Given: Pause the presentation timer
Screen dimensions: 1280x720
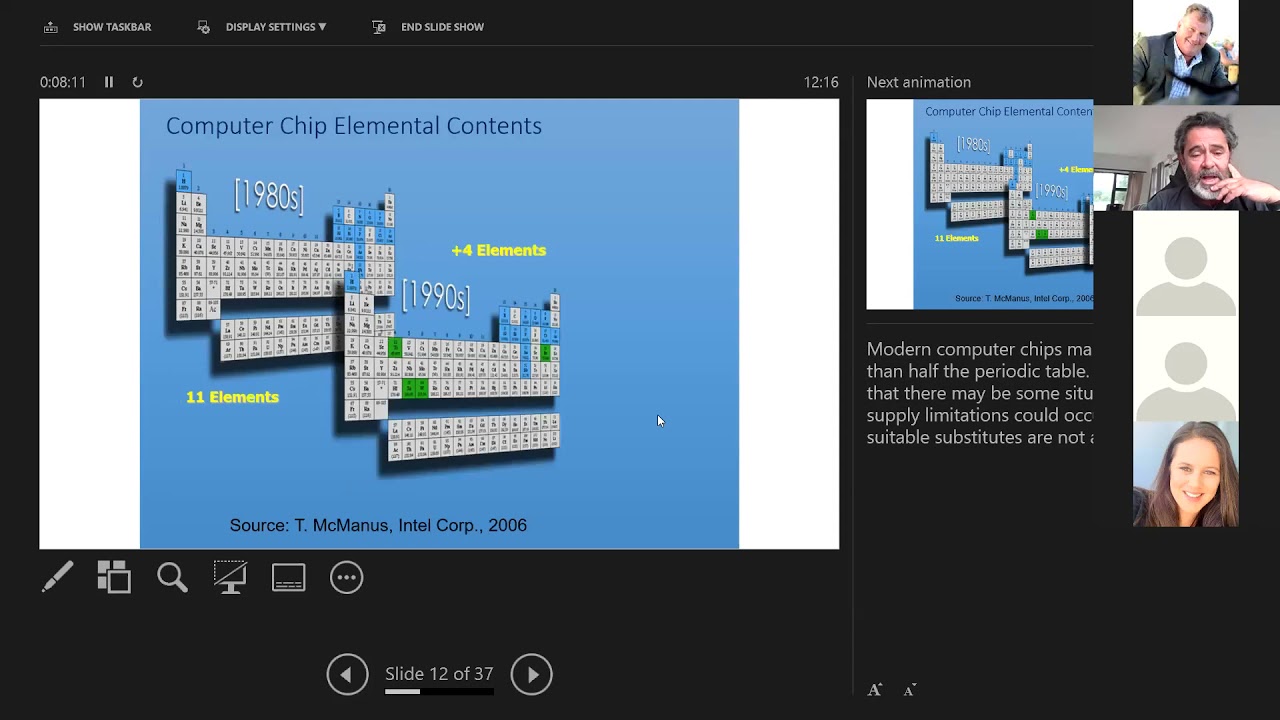Looking at the screenshot, I should (109, 82).
